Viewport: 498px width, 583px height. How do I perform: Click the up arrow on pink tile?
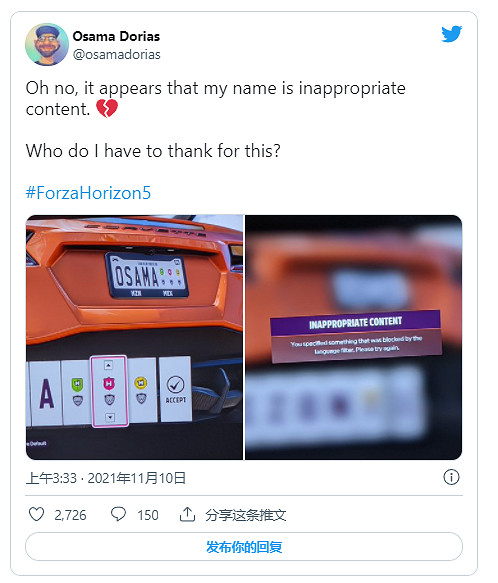point(108,365)
